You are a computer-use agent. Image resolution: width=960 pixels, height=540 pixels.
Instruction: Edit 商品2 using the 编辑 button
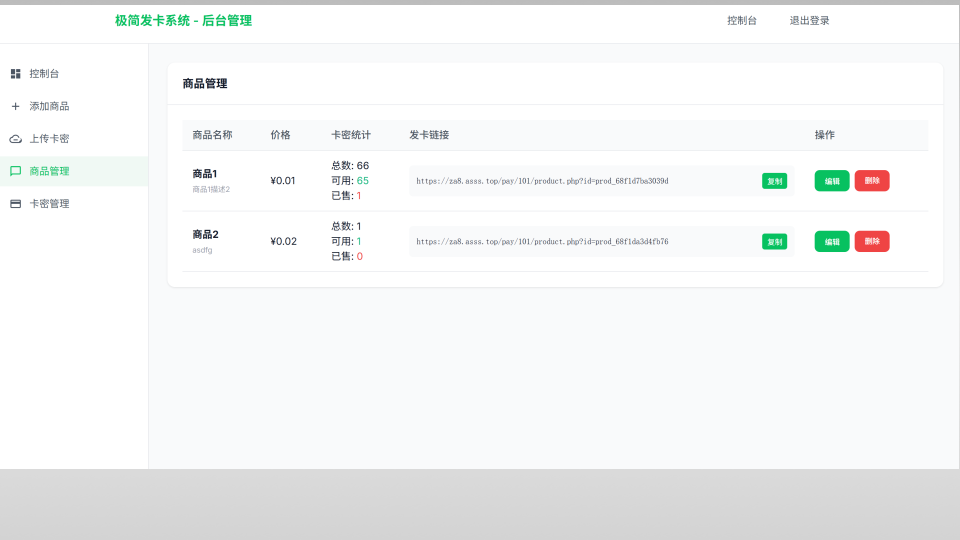click(831, 241)
